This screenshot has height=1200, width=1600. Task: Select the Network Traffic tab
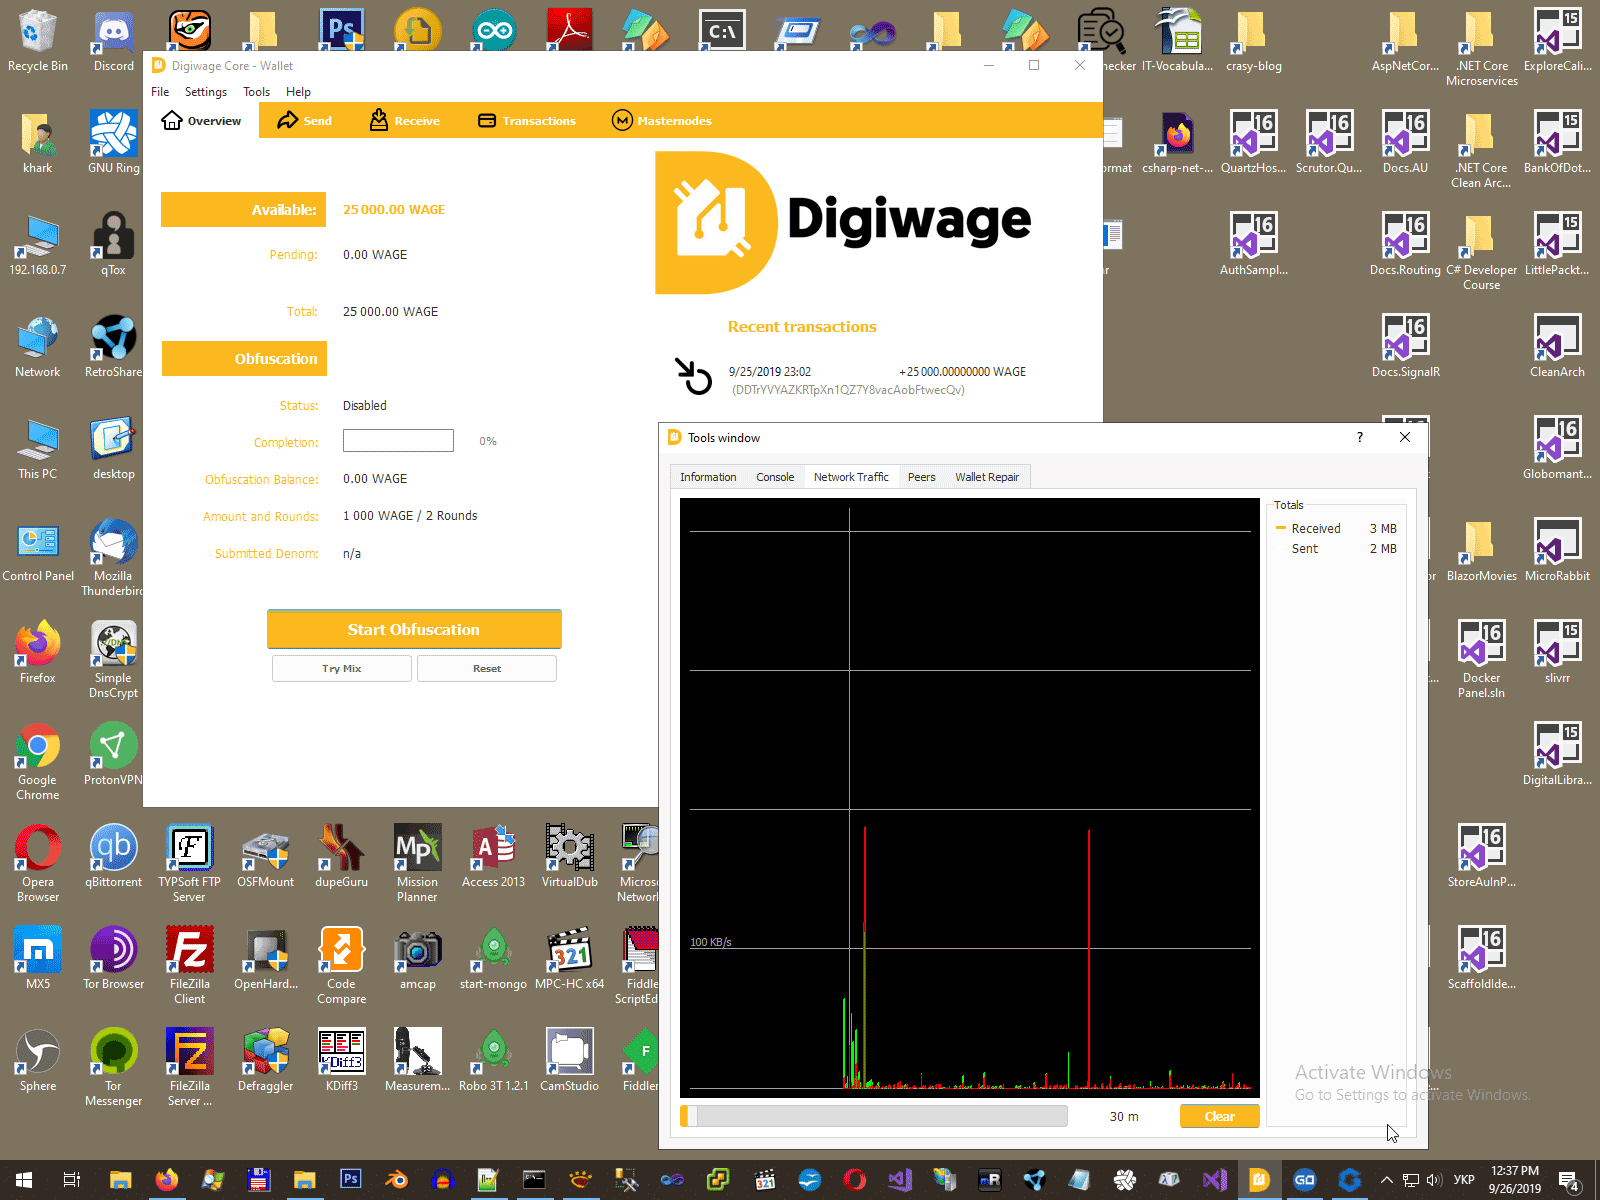pyautogui.click(x=851, y=477)
